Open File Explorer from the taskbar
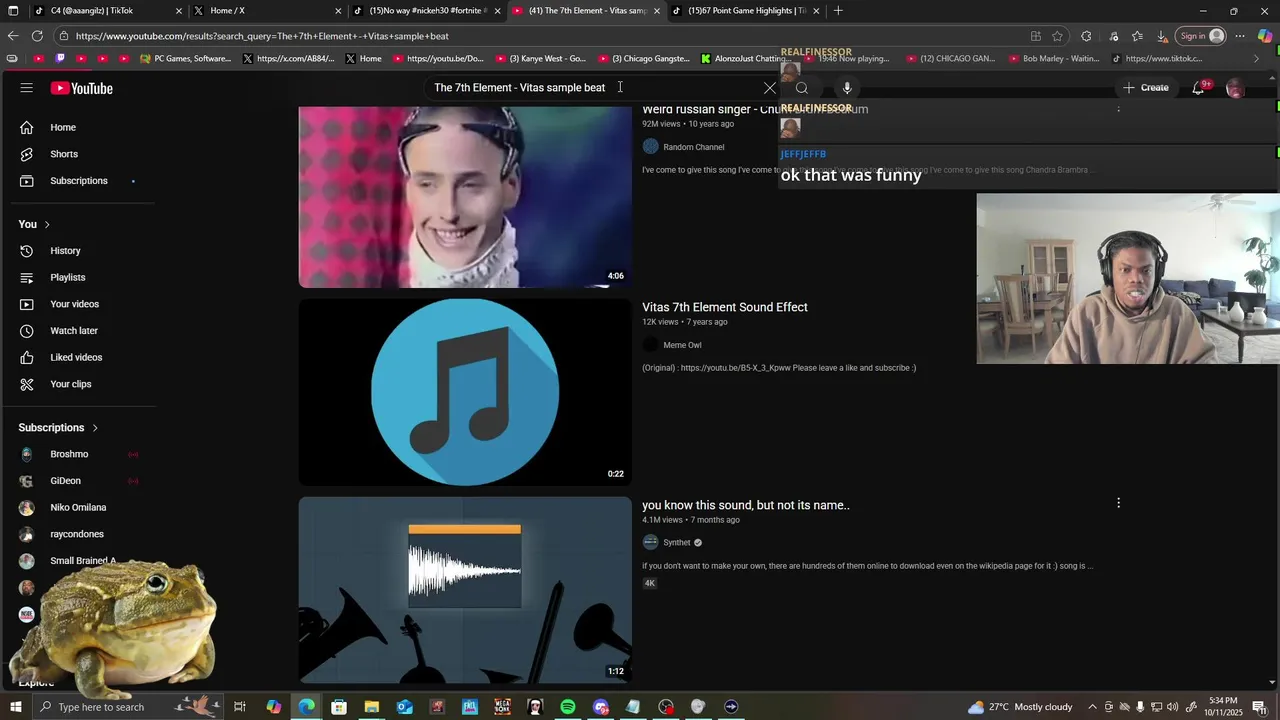Screen dimensions: 1280x720 pyautogui.click(x=371, y=707)
